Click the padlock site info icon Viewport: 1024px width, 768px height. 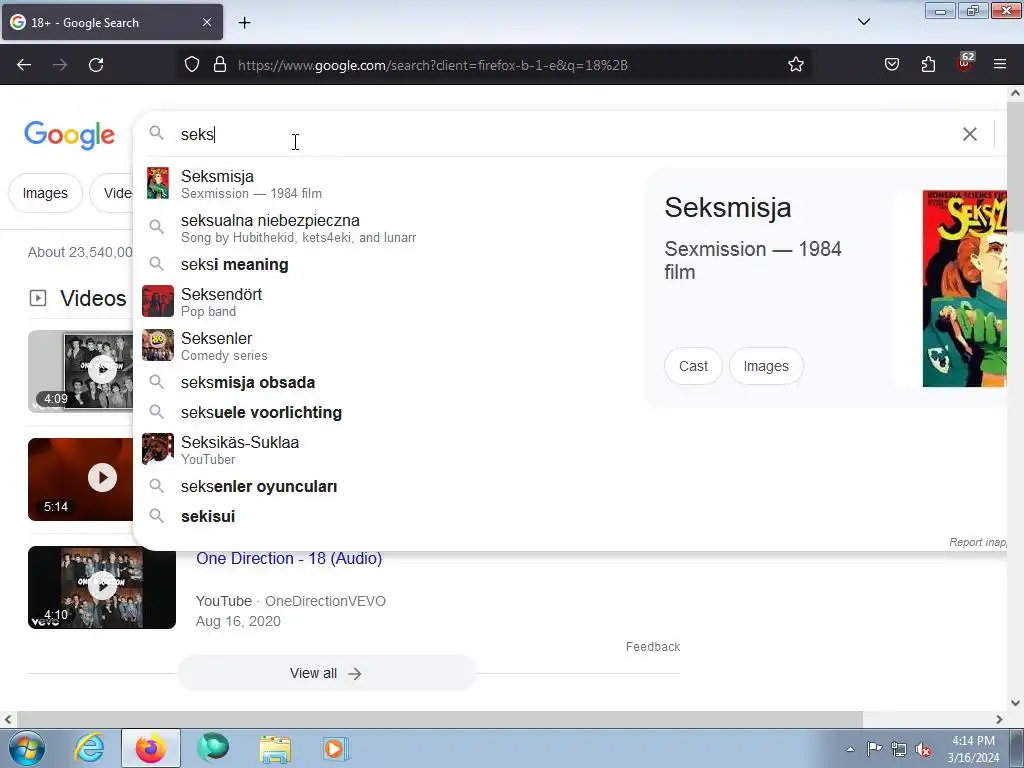(220, 65)
